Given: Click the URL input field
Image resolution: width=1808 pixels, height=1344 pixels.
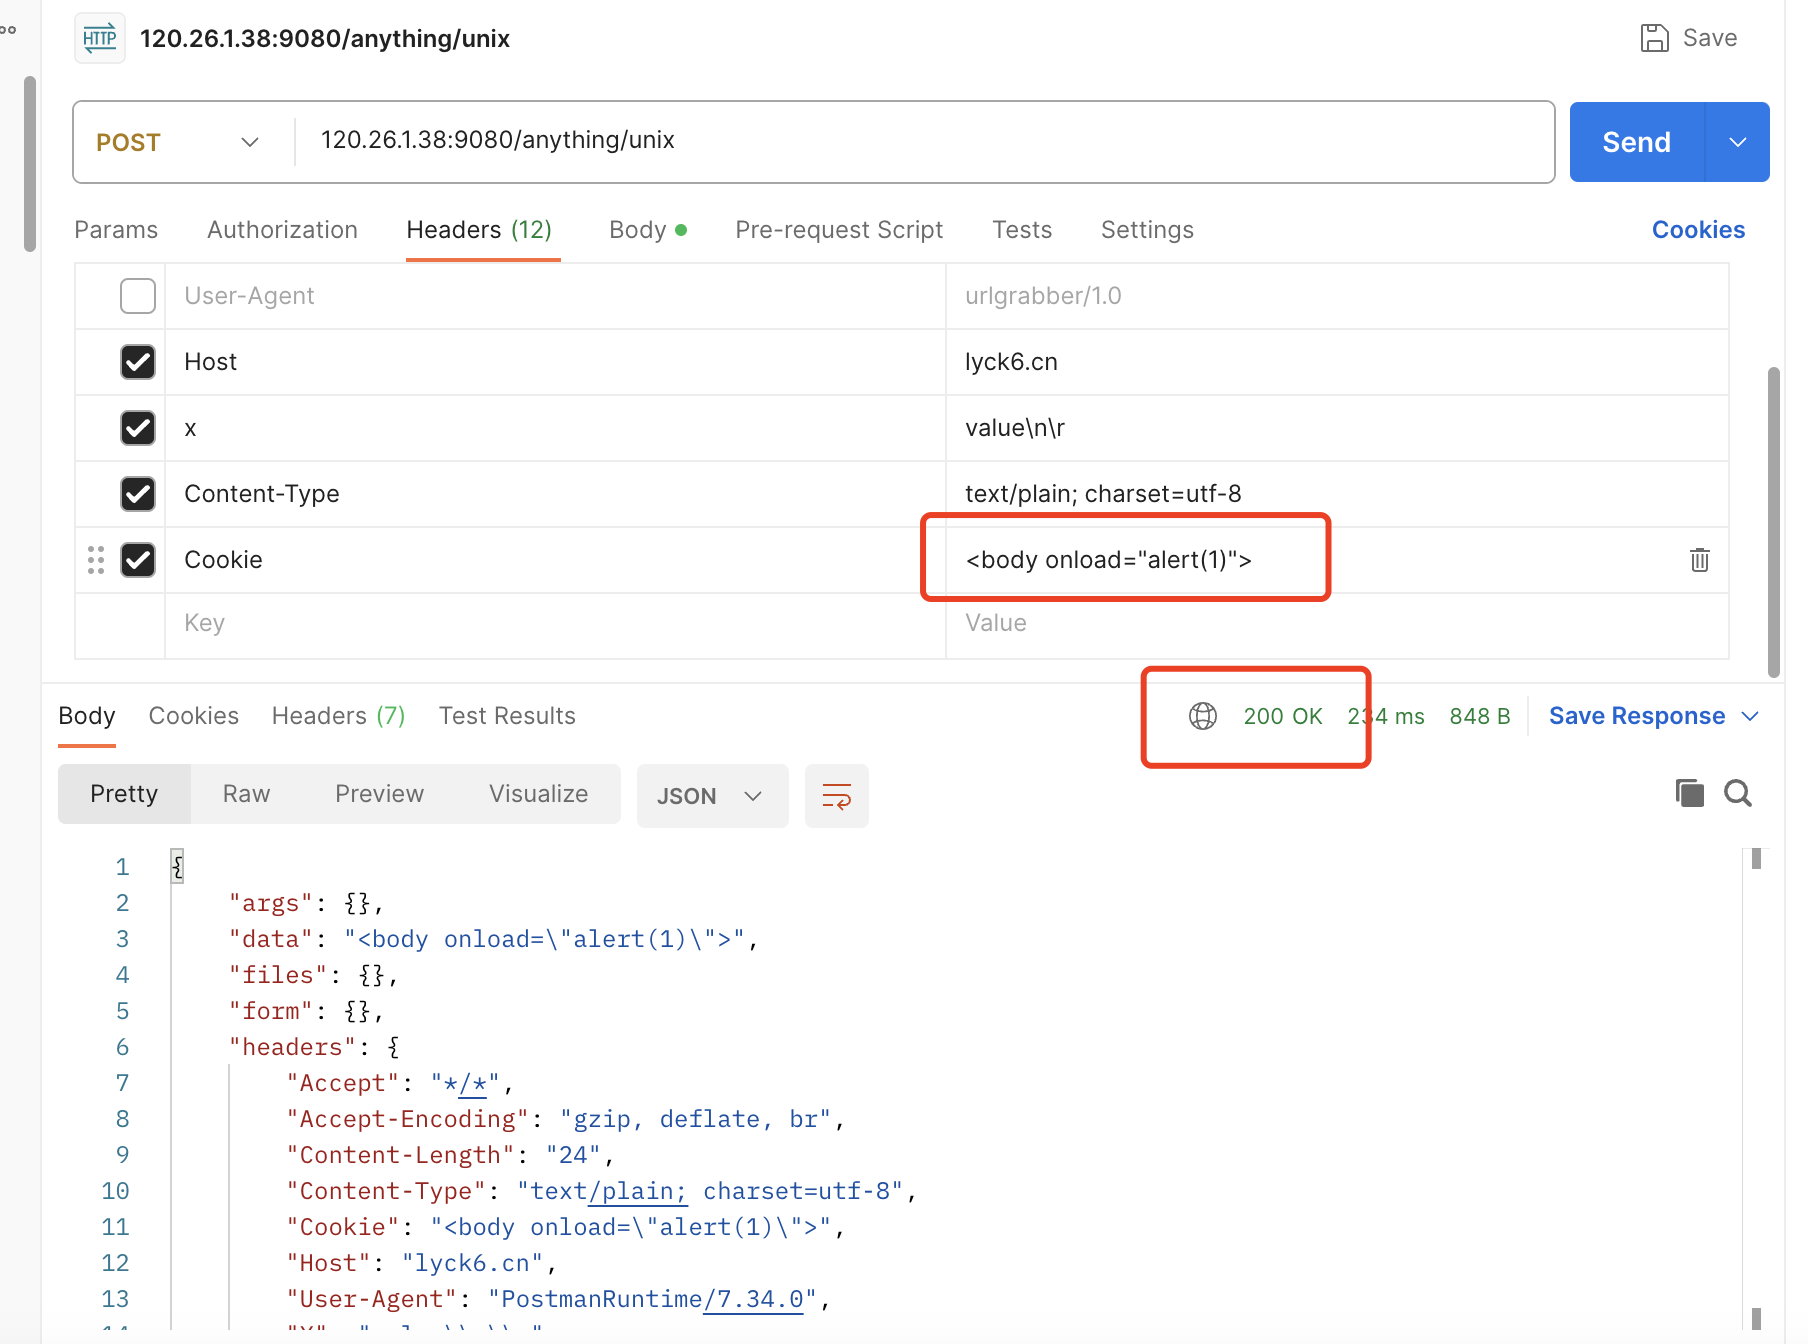Looking at the screenshot, I should coord(900,141).
